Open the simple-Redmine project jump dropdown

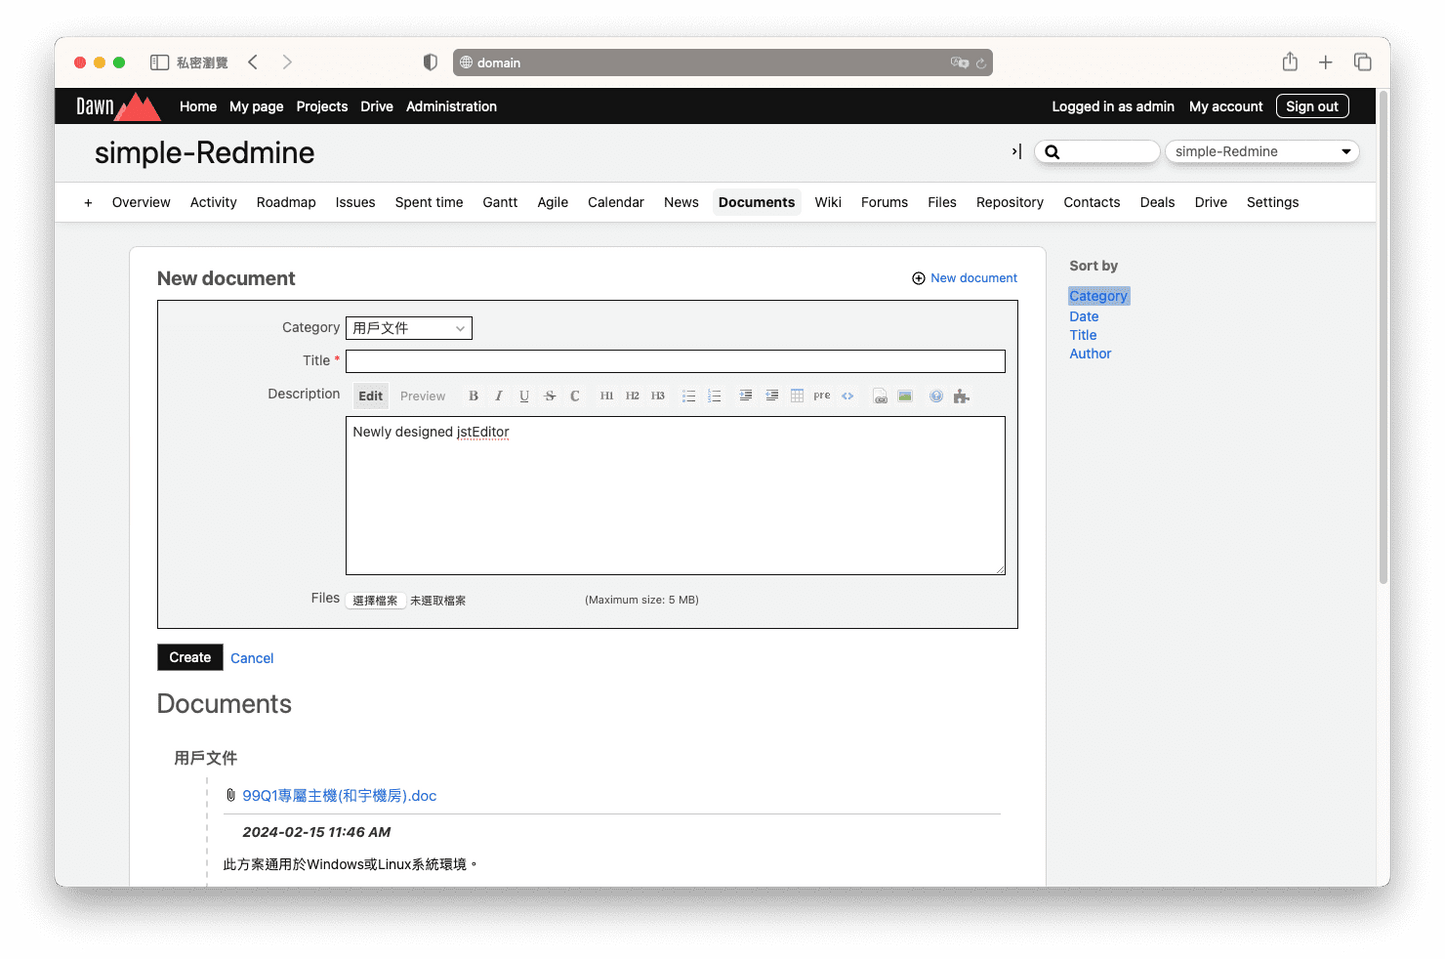click(1261, 151)
